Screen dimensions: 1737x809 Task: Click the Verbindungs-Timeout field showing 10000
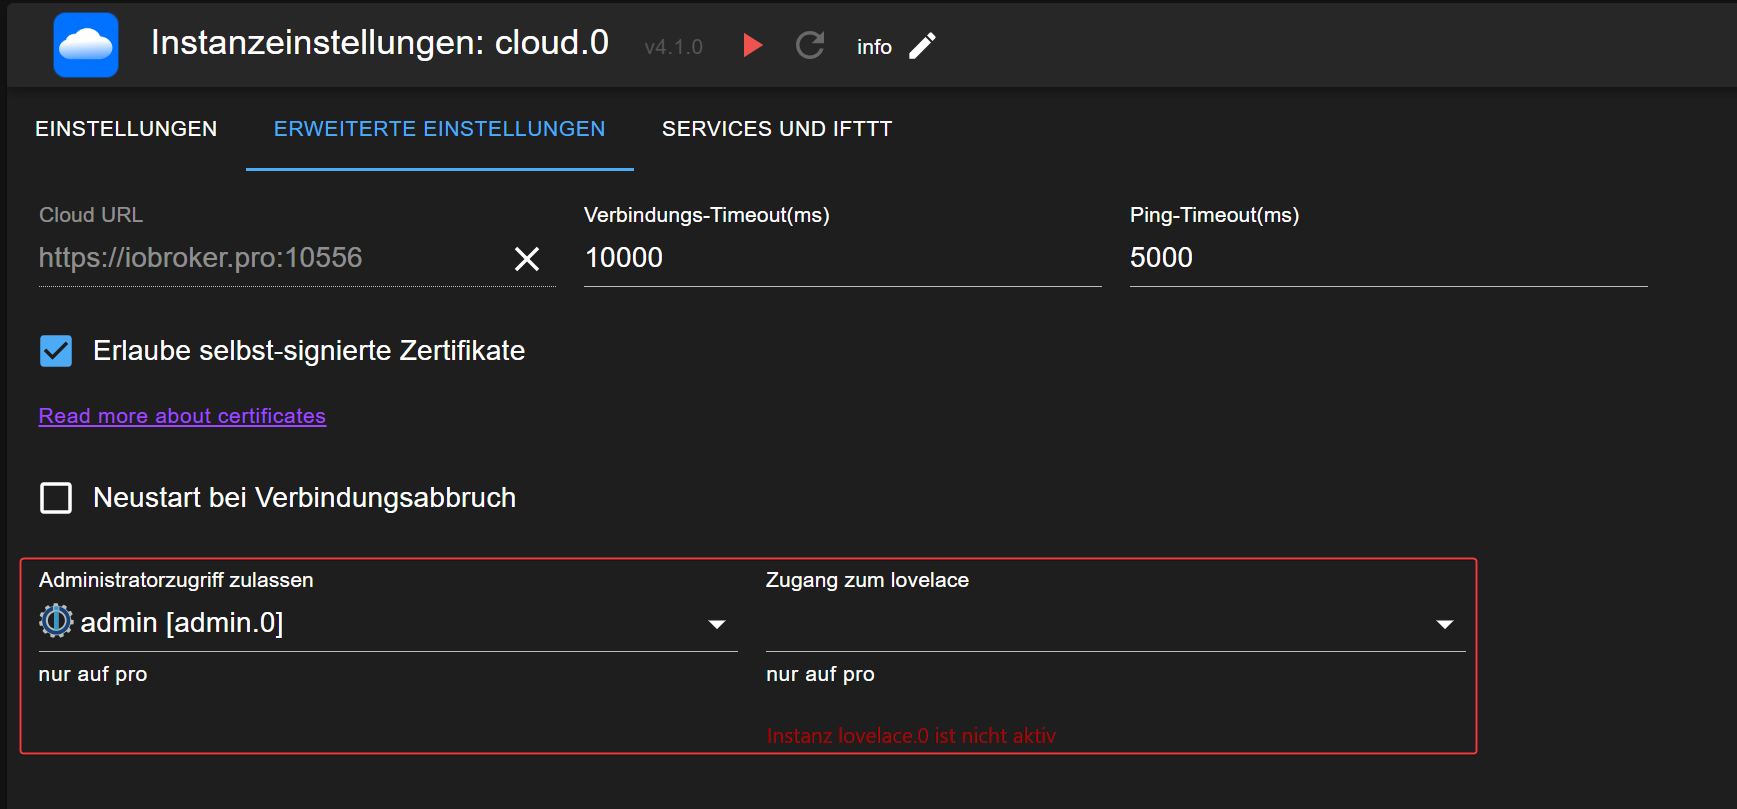coord(842,258)
